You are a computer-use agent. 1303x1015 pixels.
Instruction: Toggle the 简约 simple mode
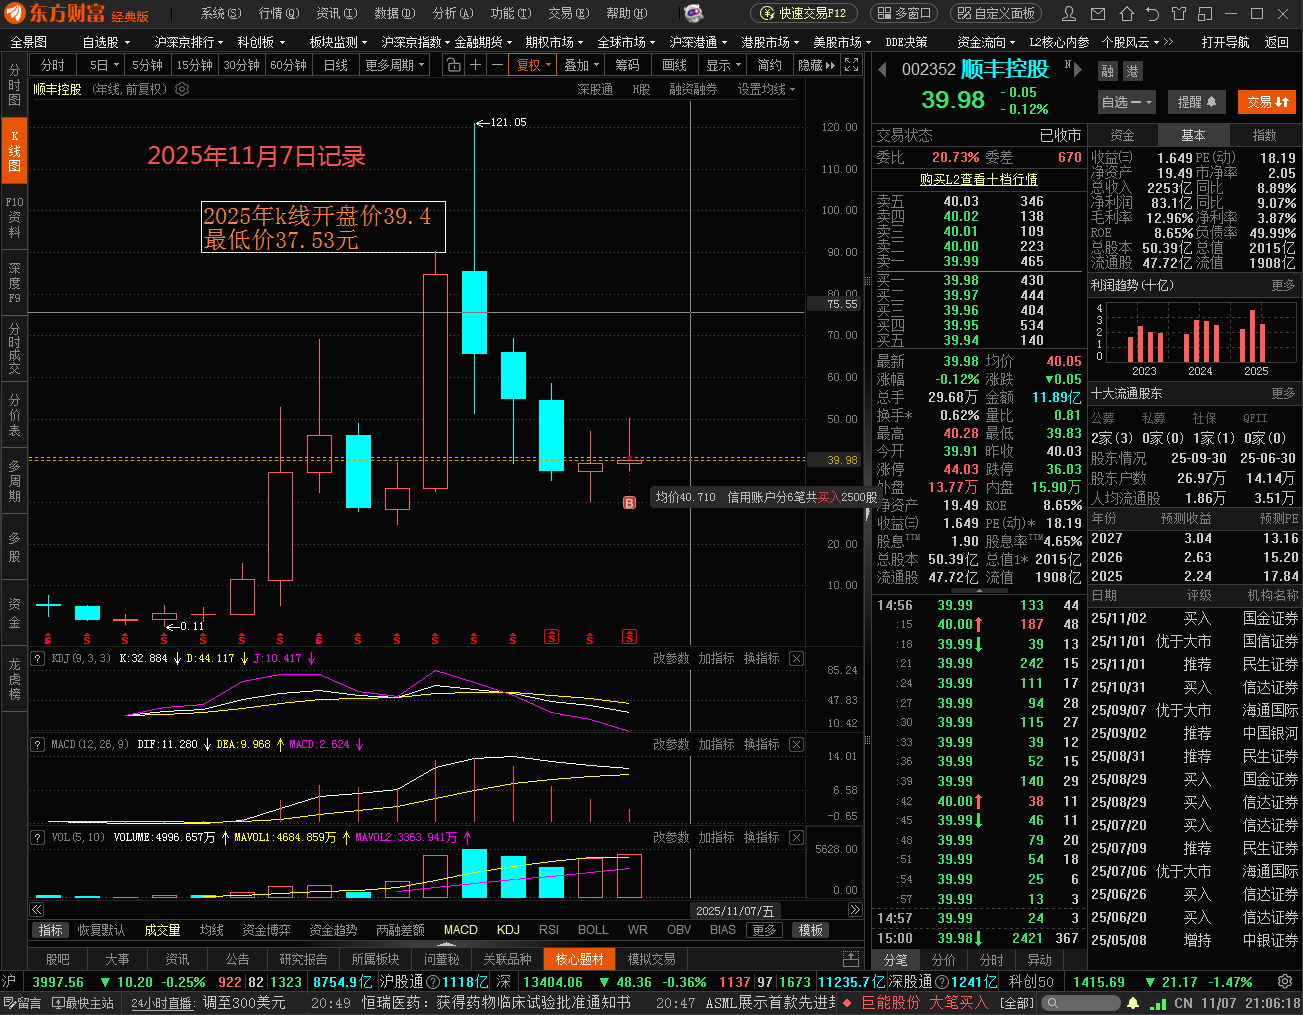tap(770, 65)
